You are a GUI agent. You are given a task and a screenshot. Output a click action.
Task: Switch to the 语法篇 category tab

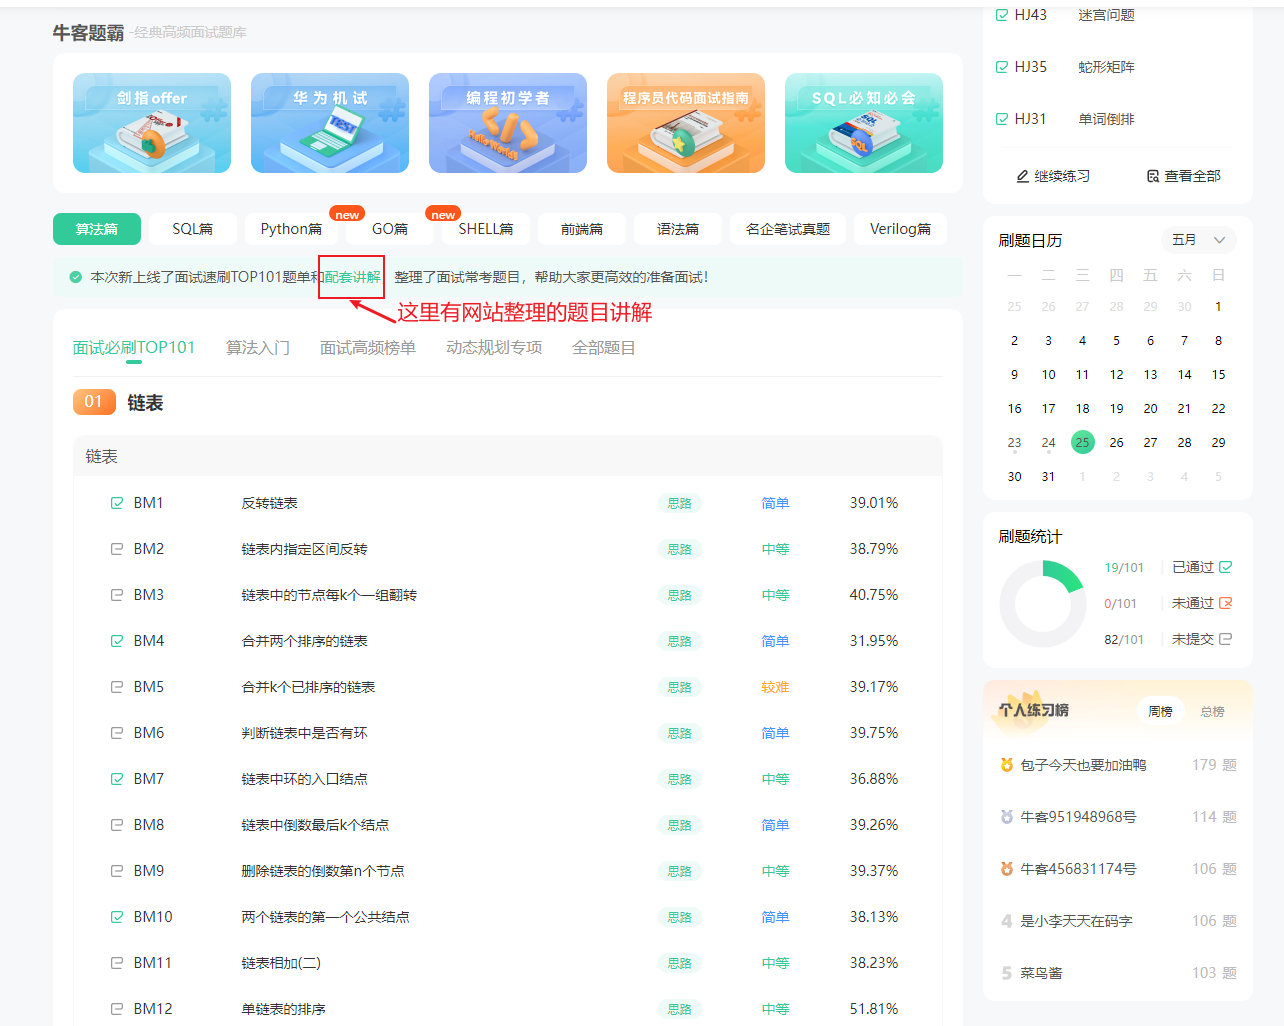point(678,229)
